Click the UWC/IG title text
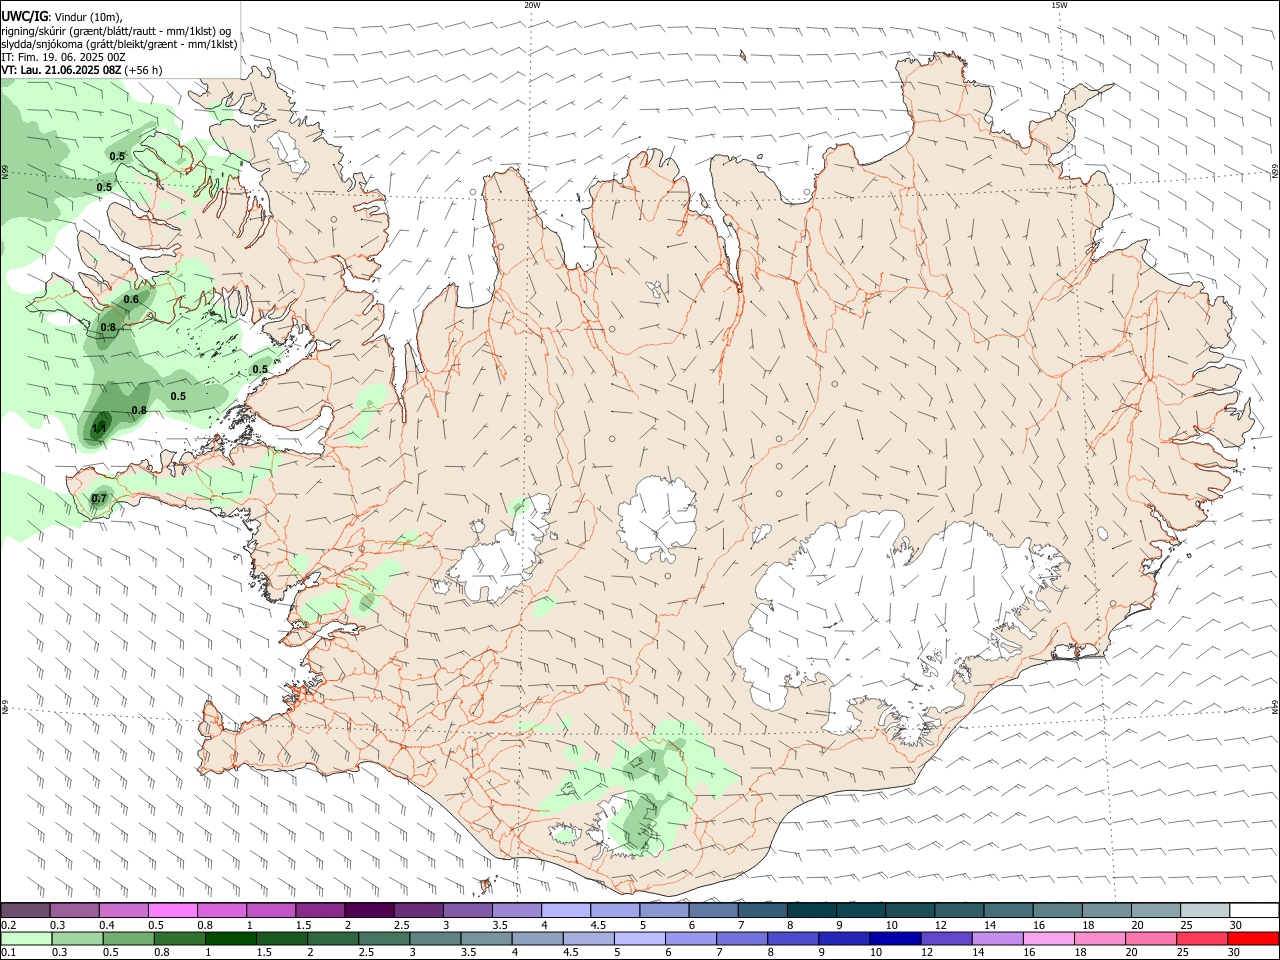1280x960 pixels. pyautogui.click(x=24, y=17)
